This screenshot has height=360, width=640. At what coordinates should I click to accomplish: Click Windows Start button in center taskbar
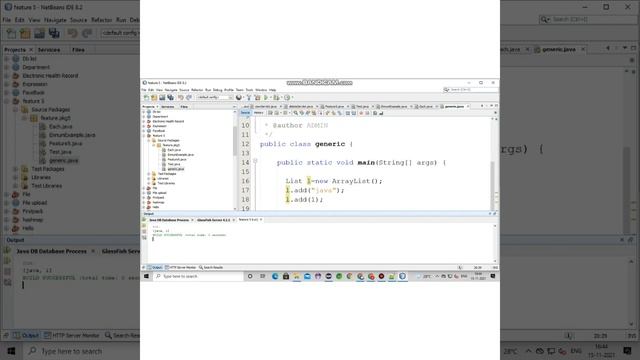pos(146,276)
